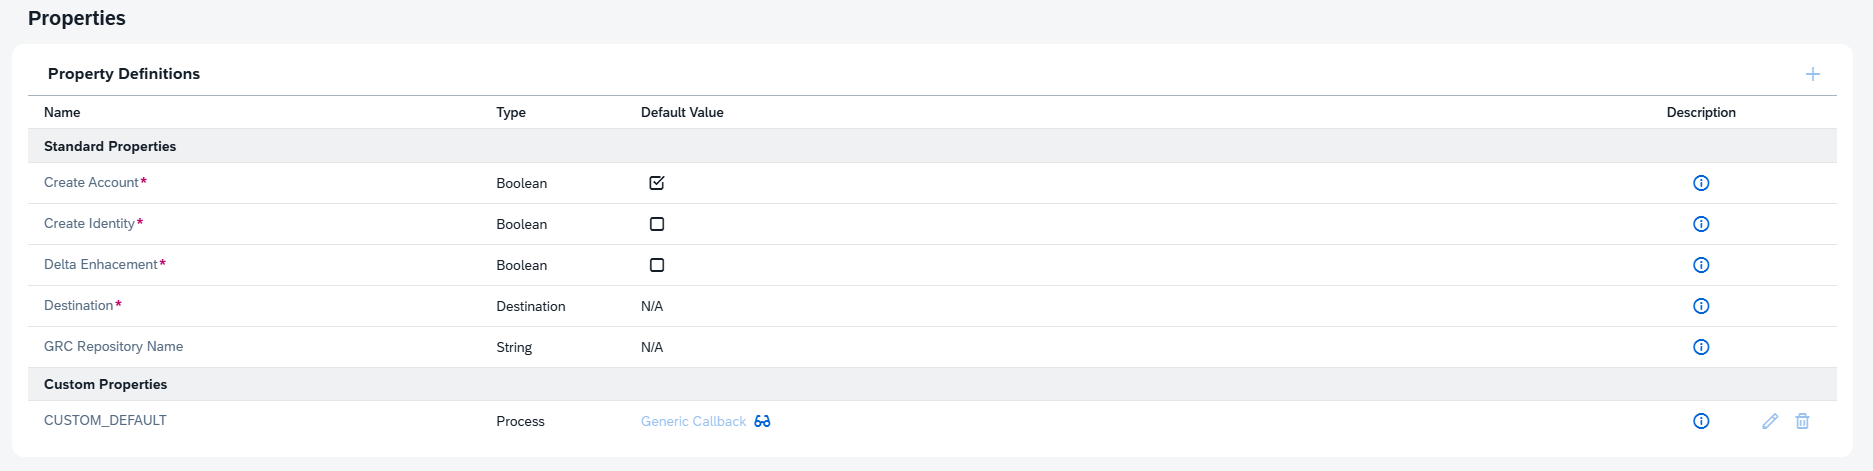The image size is (1873, 471).
Task: Add a new property definition
Action: pos(1812,74)
